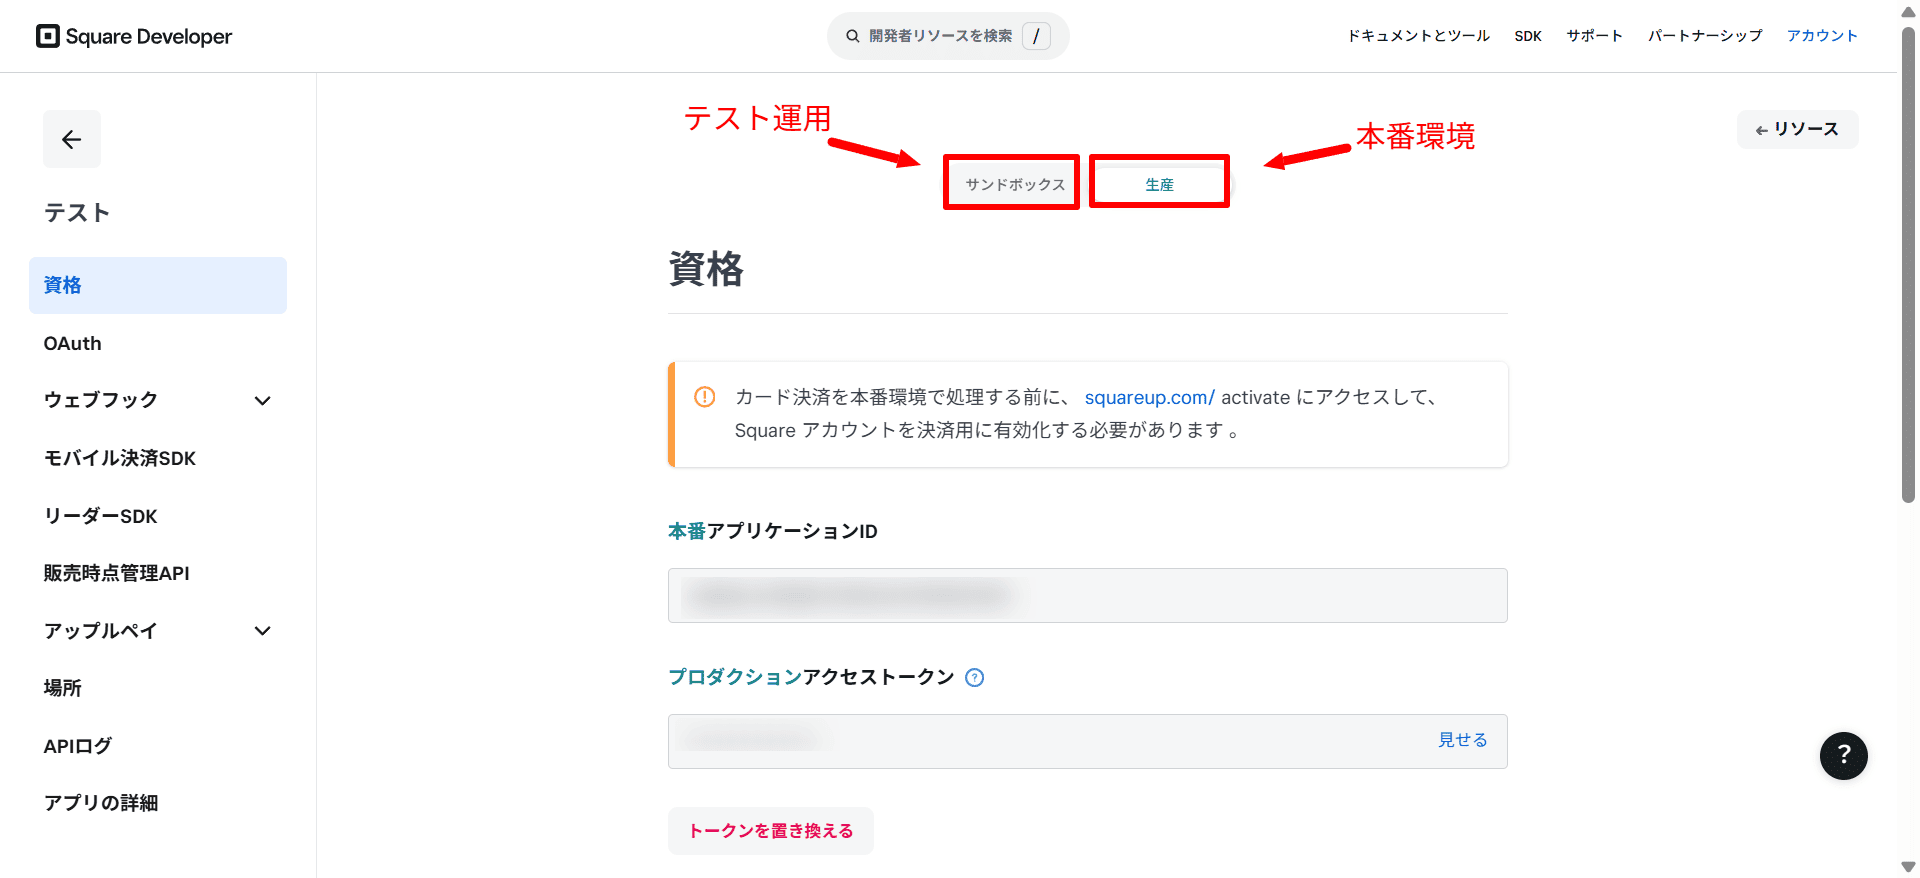
Task: Open SDK in top navigation
Action: point(1528,36)
